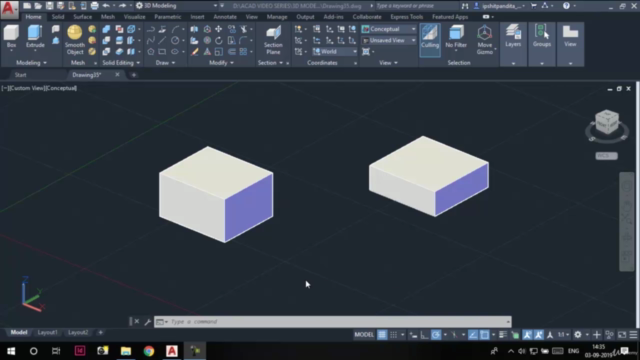
Task: Open the Drawing35 file tab
Action: click(87, 75)
